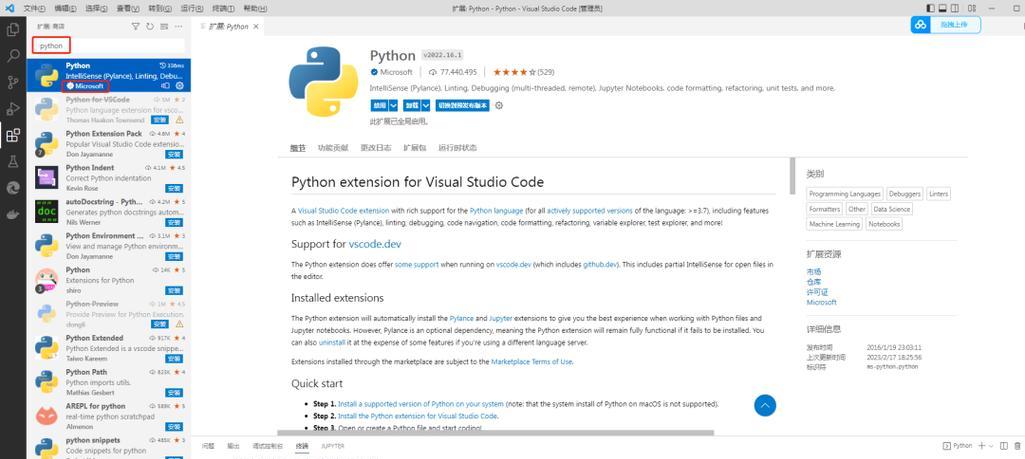Click the manage gear on Python list item
The image size is (1025, 459).
pos(180,86)
